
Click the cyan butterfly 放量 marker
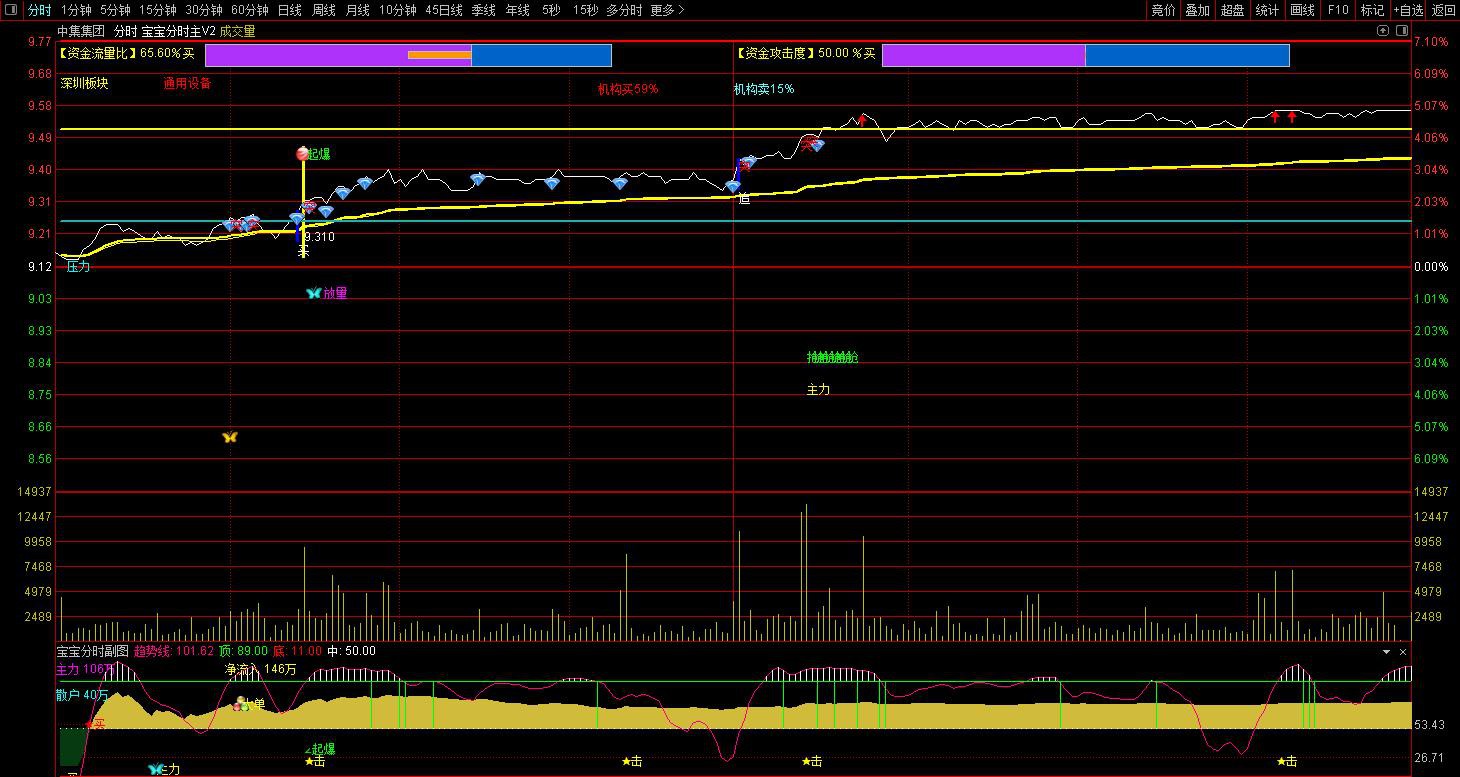point(313,293)
